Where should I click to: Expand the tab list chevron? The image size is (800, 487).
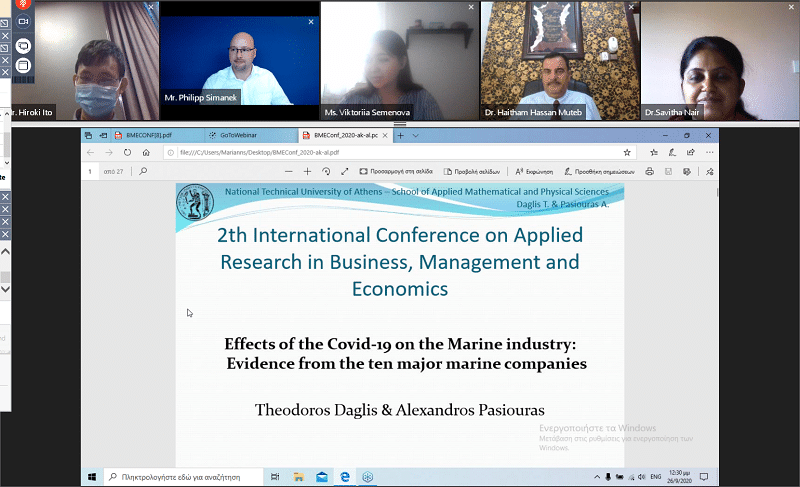tap(416, 135)
